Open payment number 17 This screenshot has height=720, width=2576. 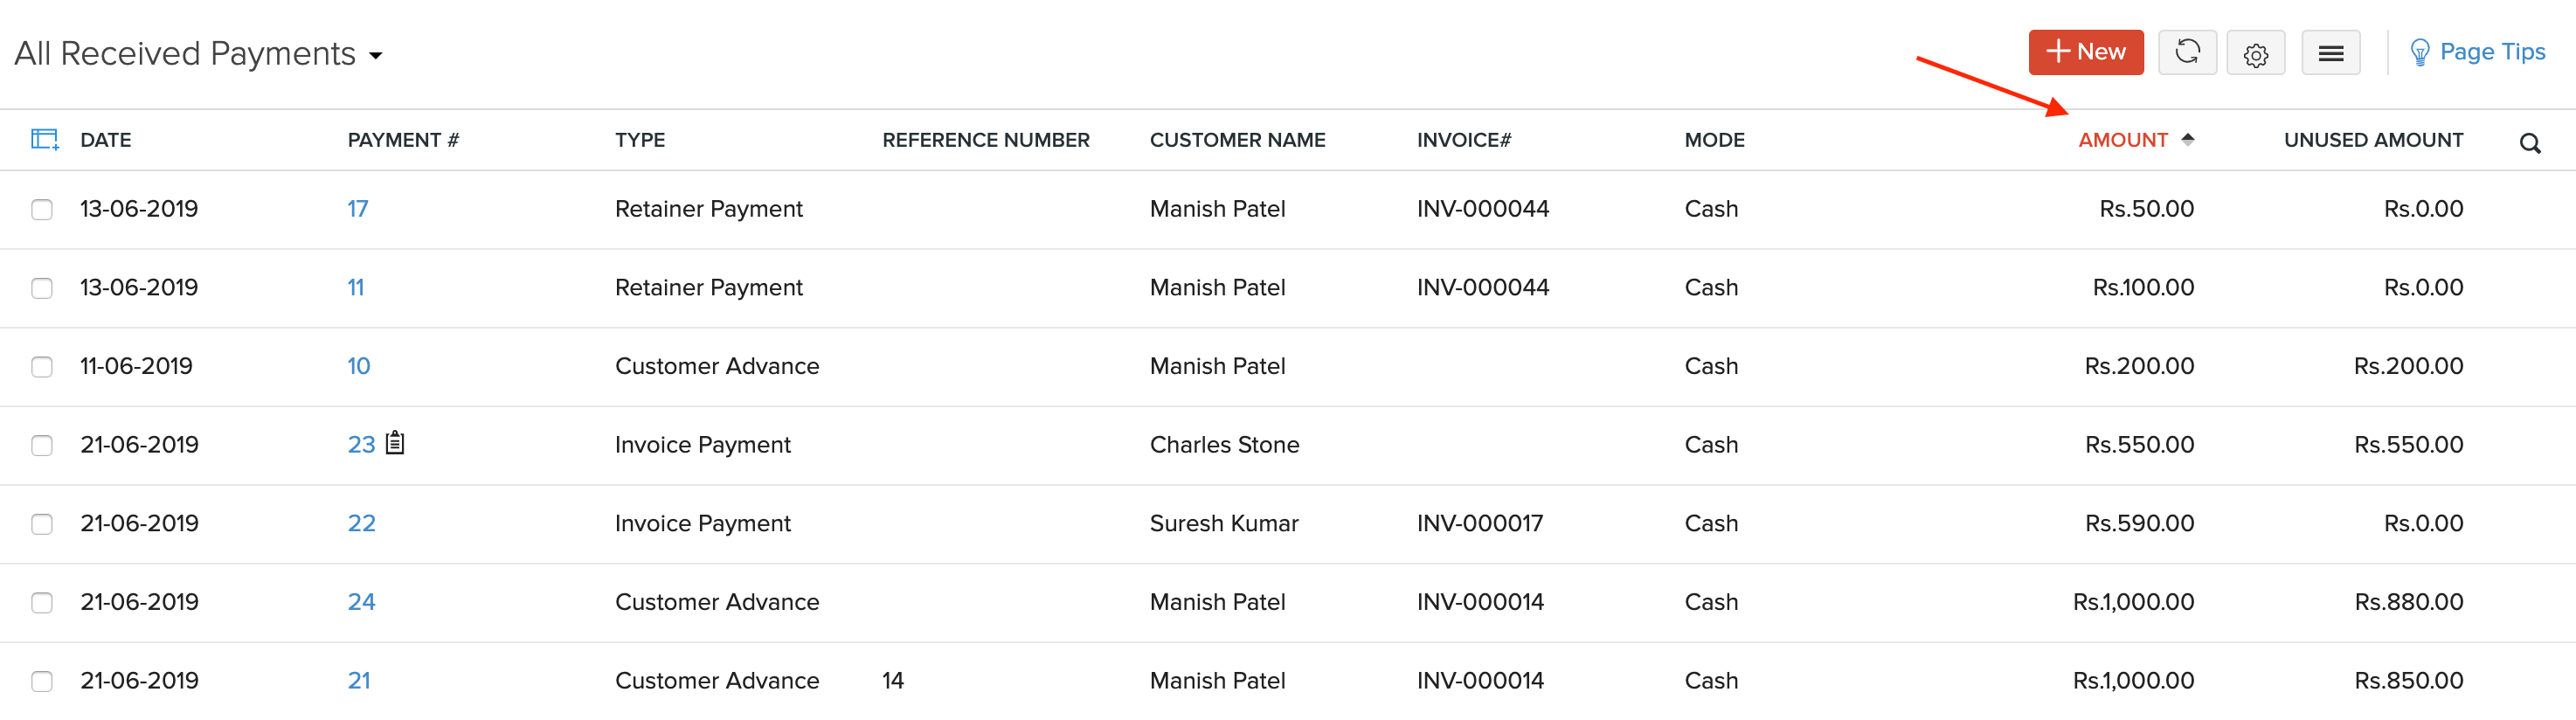pos(357,209)
